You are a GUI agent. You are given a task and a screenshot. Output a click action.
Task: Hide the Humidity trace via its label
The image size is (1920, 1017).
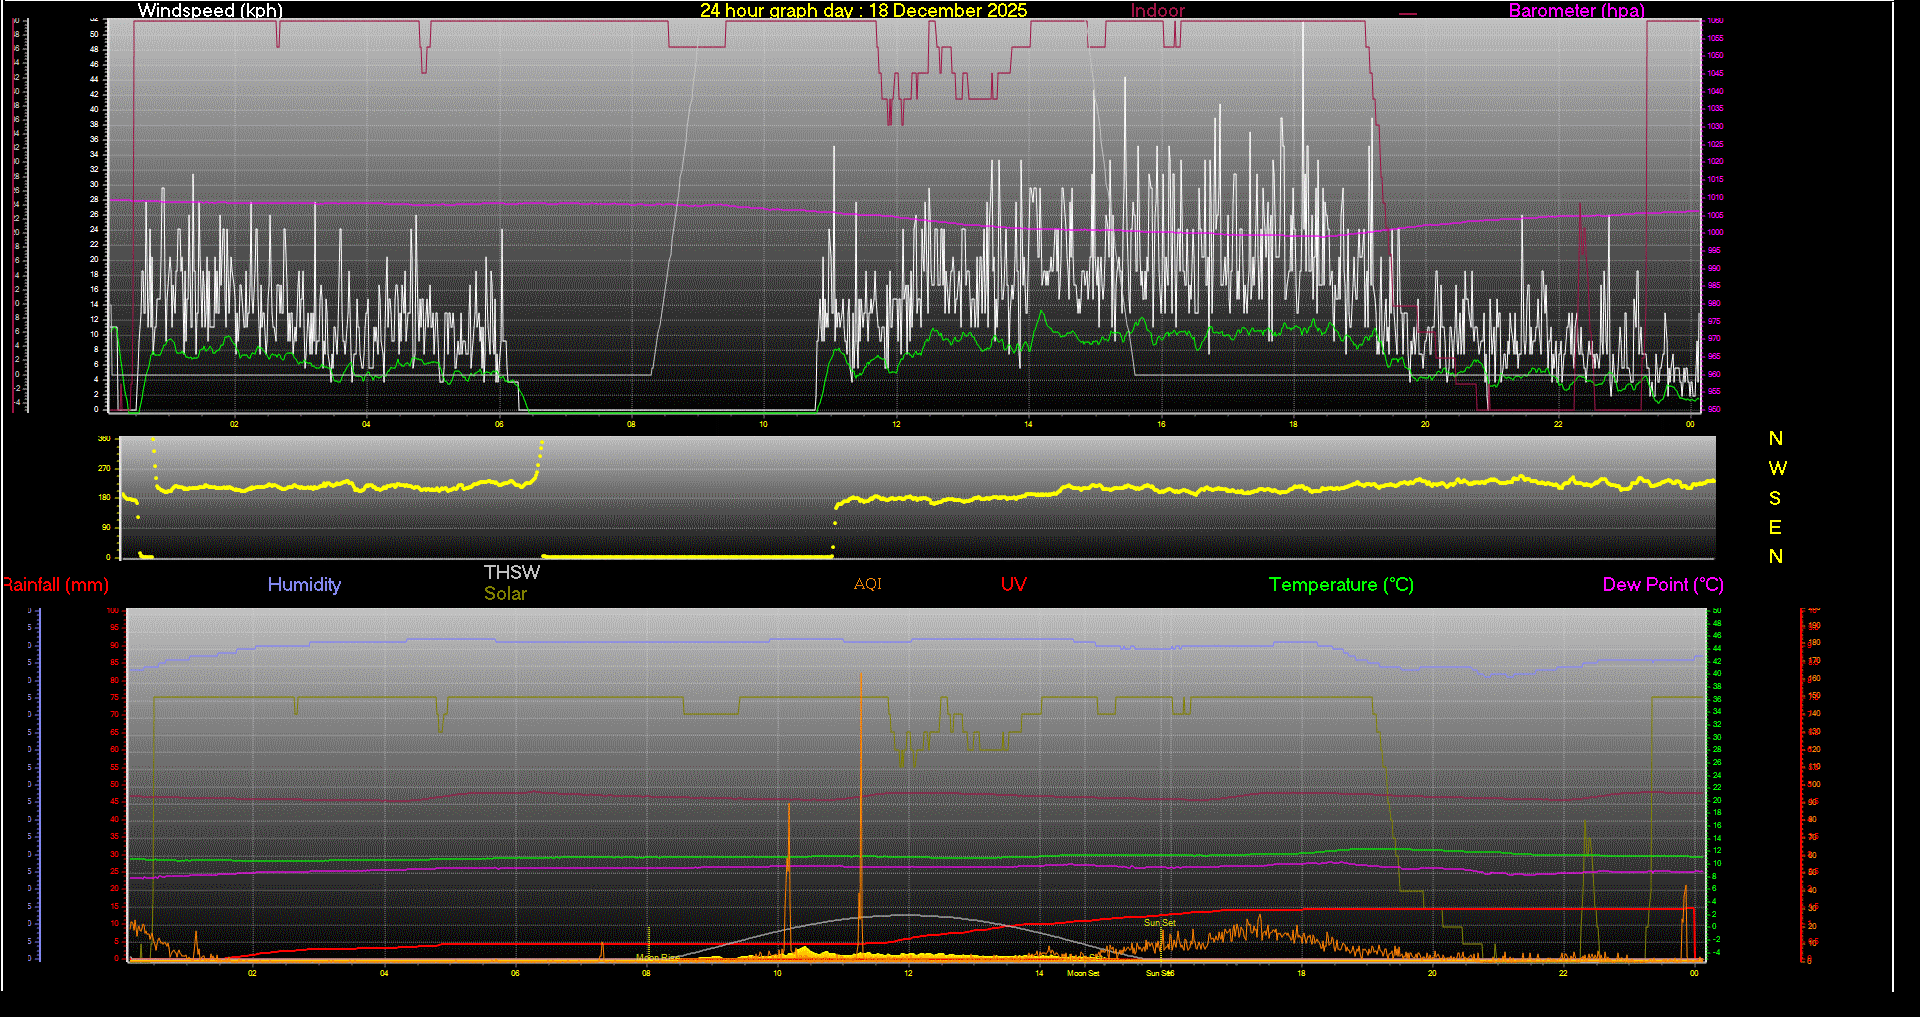304,585
